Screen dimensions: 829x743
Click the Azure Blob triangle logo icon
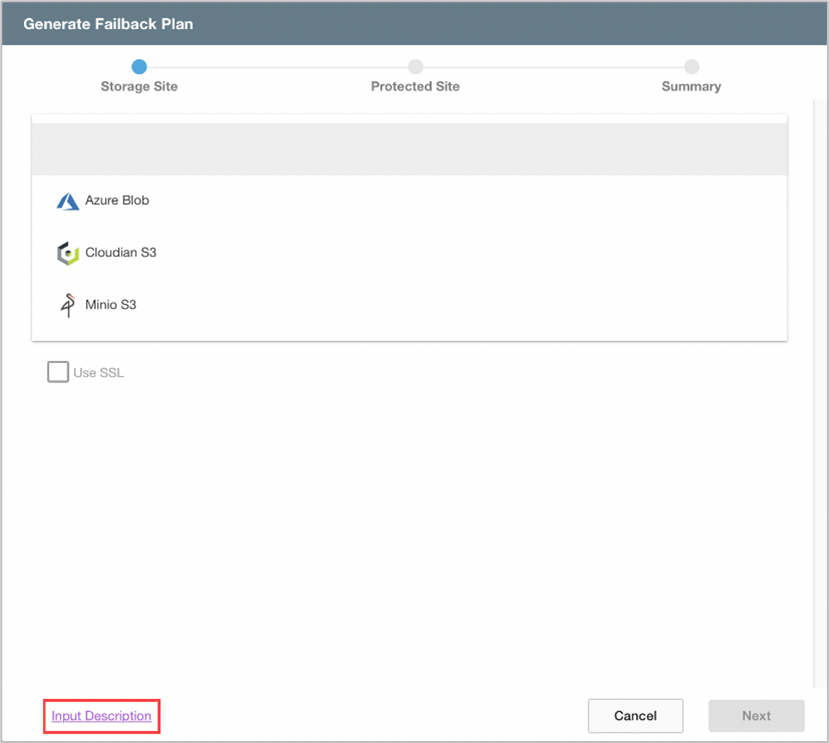pos(67,201)
